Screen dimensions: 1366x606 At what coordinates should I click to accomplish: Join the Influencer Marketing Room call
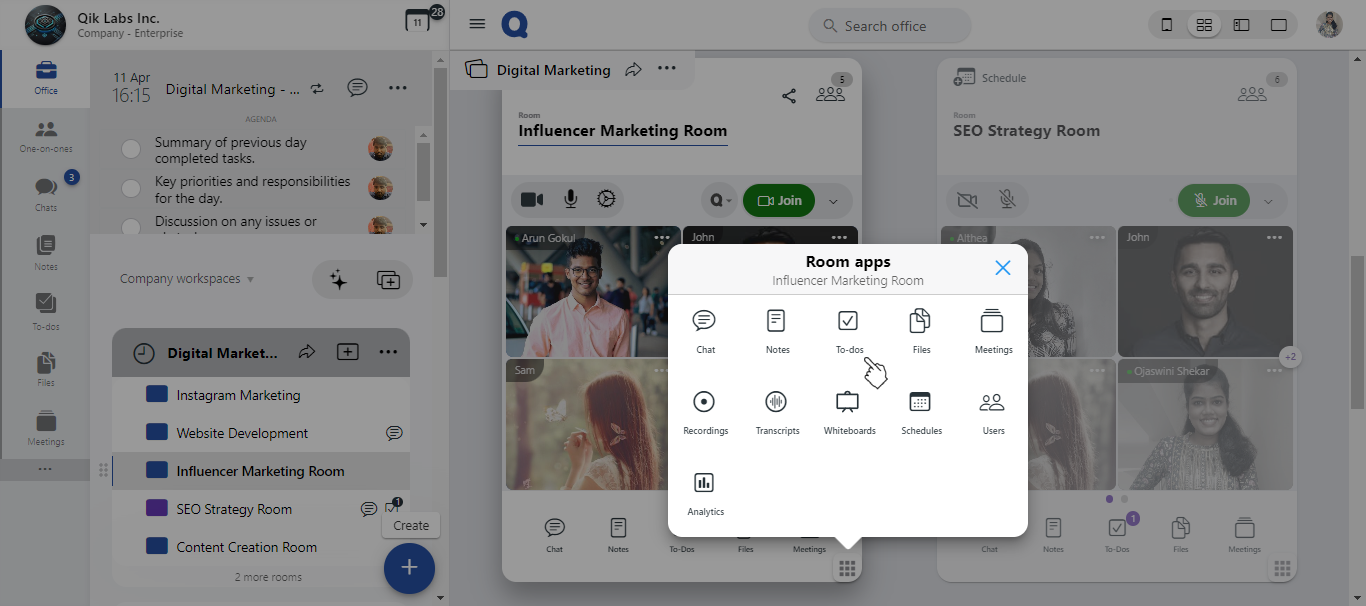[779, 201]
